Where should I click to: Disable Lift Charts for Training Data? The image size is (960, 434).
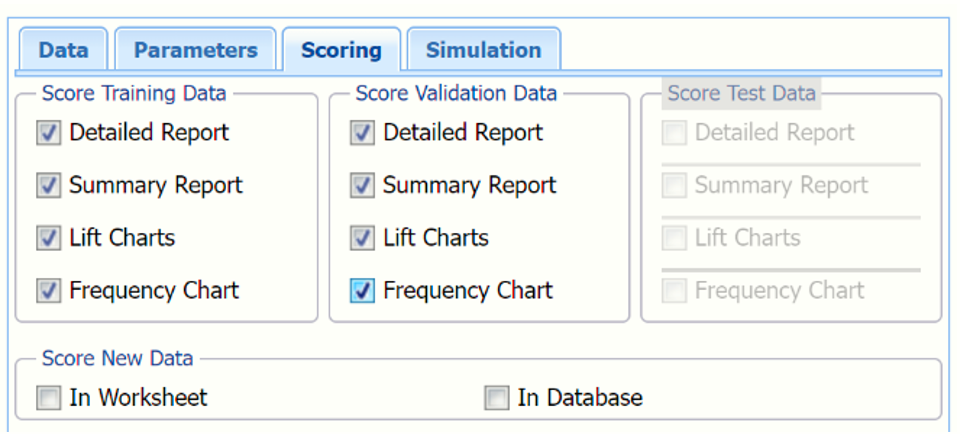pyautogui.click(x=48, y=238)
